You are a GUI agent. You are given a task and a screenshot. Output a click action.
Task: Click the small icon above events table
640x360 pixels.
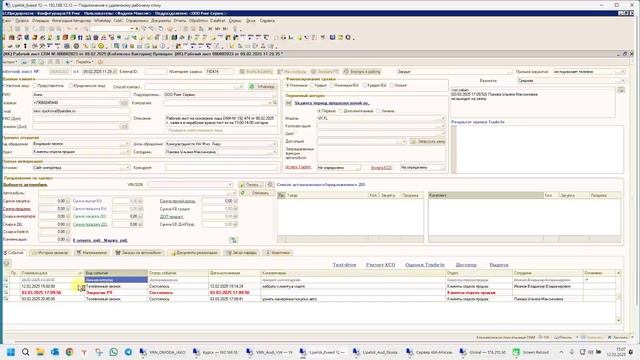[x=7, y=264]
